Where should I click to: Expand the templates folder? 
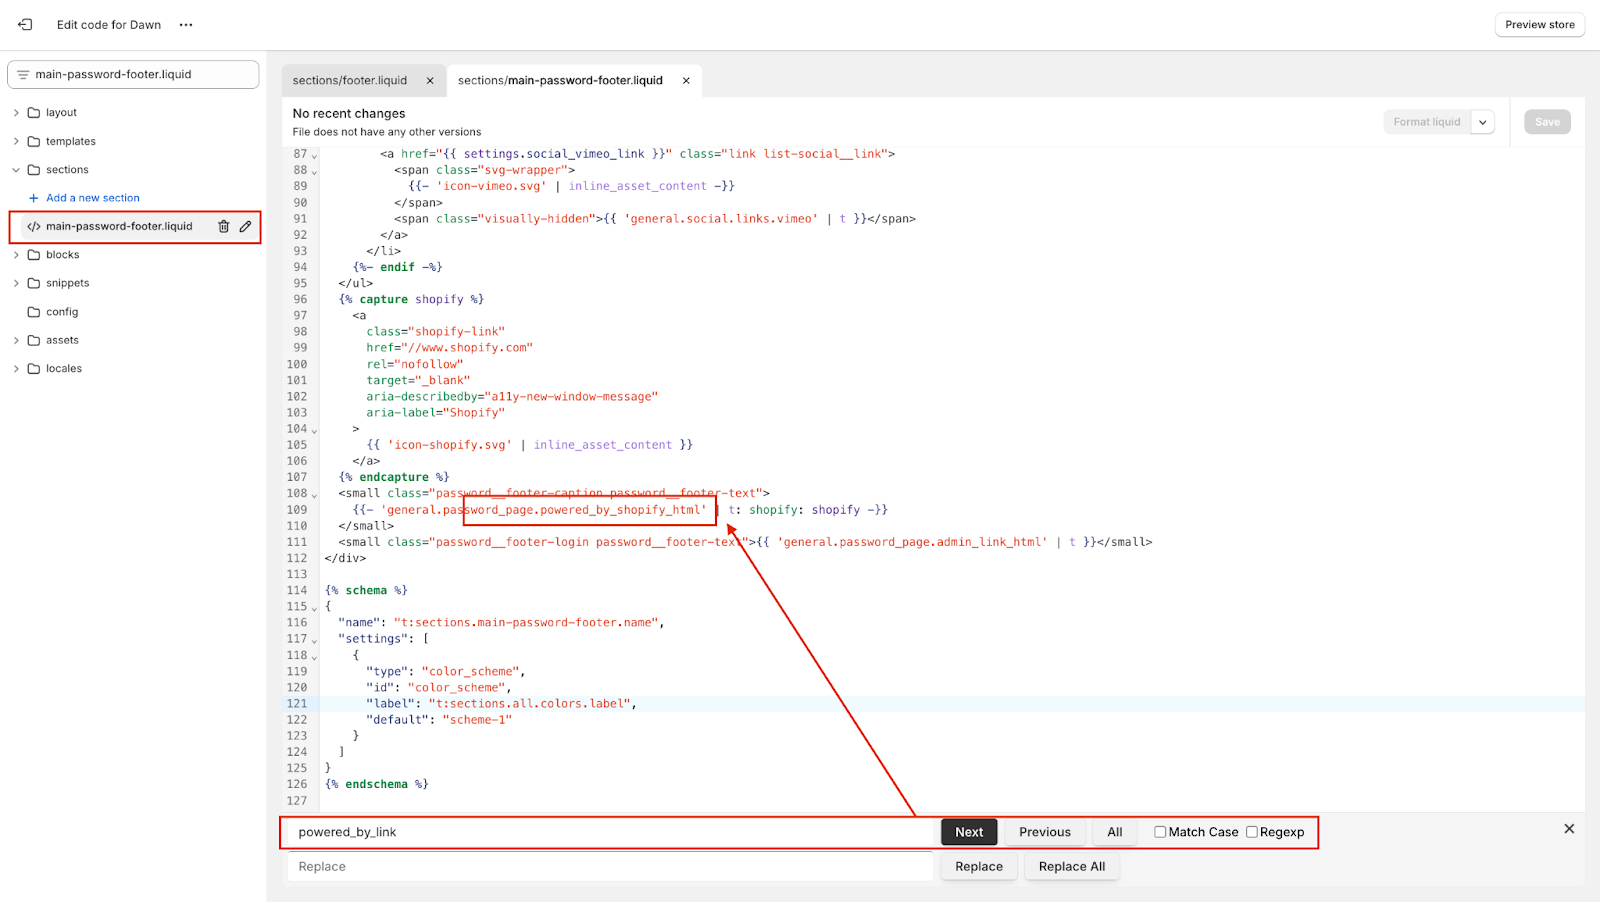pyautogui.click(x=16, y=142)
